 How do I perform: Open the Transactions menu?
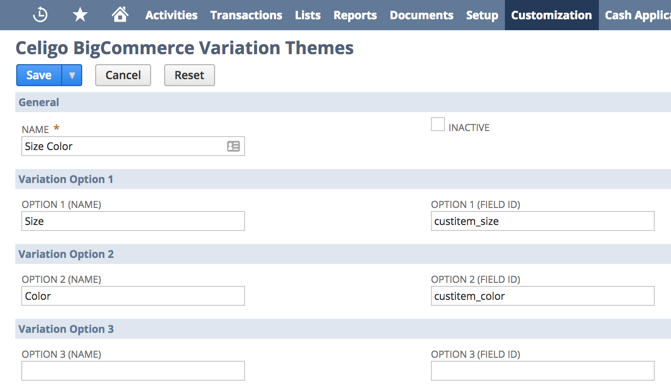(246, 15)
